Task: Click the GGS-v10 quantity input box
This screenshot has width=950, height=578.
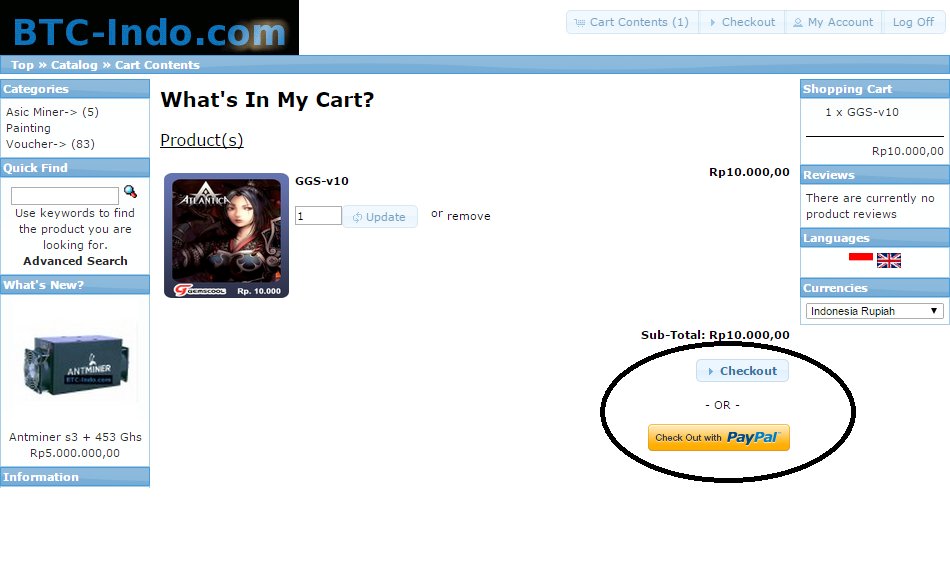Action: [318, 216]
